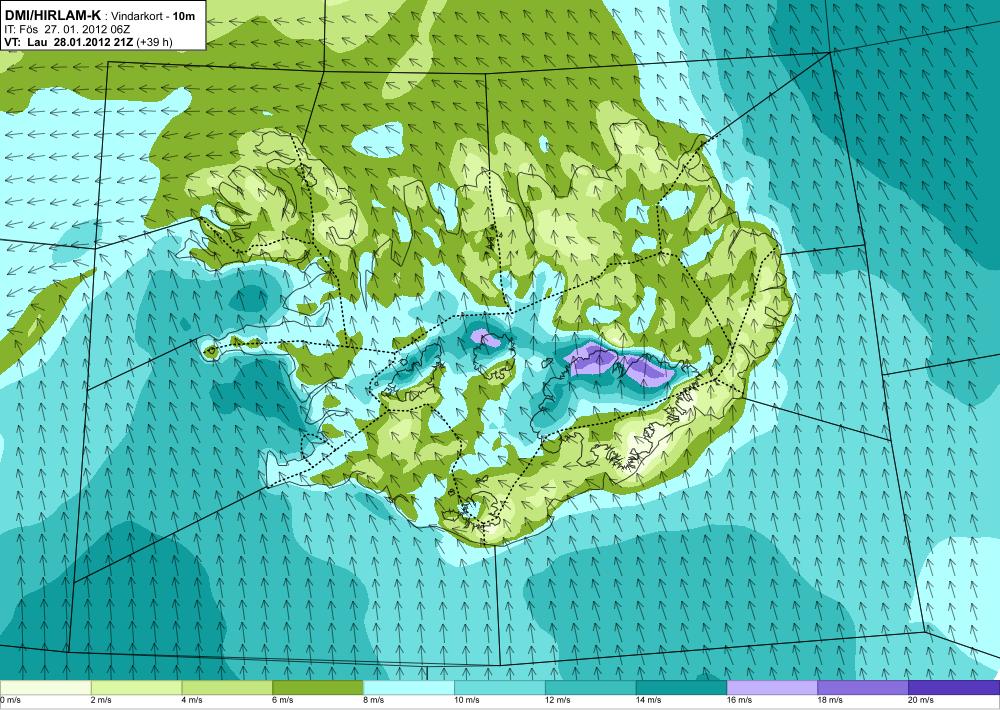
Task: Select the dark teal 14–16 m/s legend swatch
Action: click(681, 688)
